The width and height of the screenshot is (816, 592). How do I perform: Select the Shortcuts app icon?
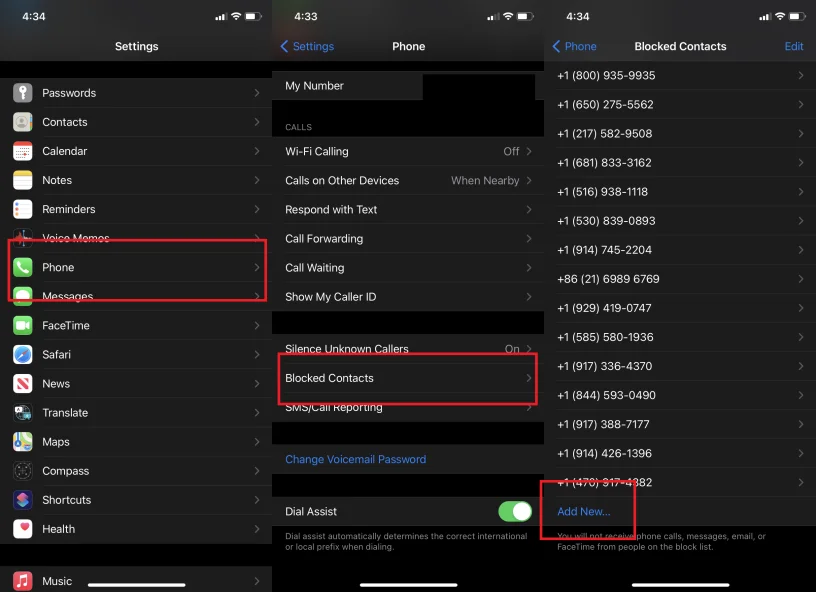(x=23, y=500)
